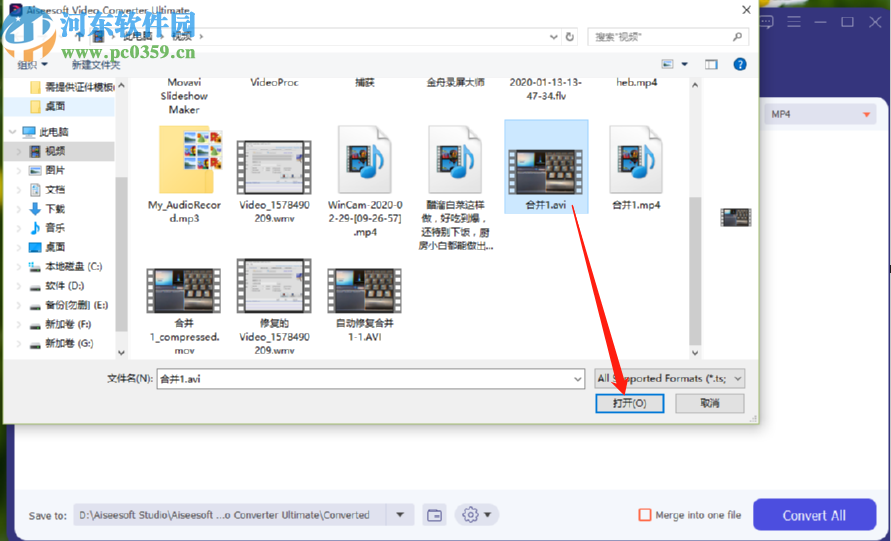Open the output folder icon

(x=435, y=515)
